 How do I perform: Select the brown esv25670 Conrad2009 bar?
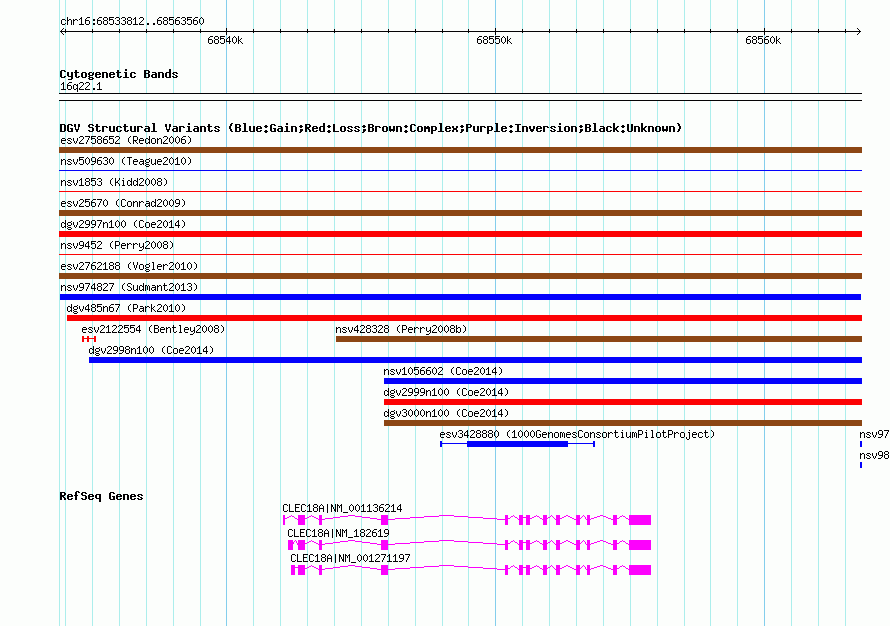(460, 213)
